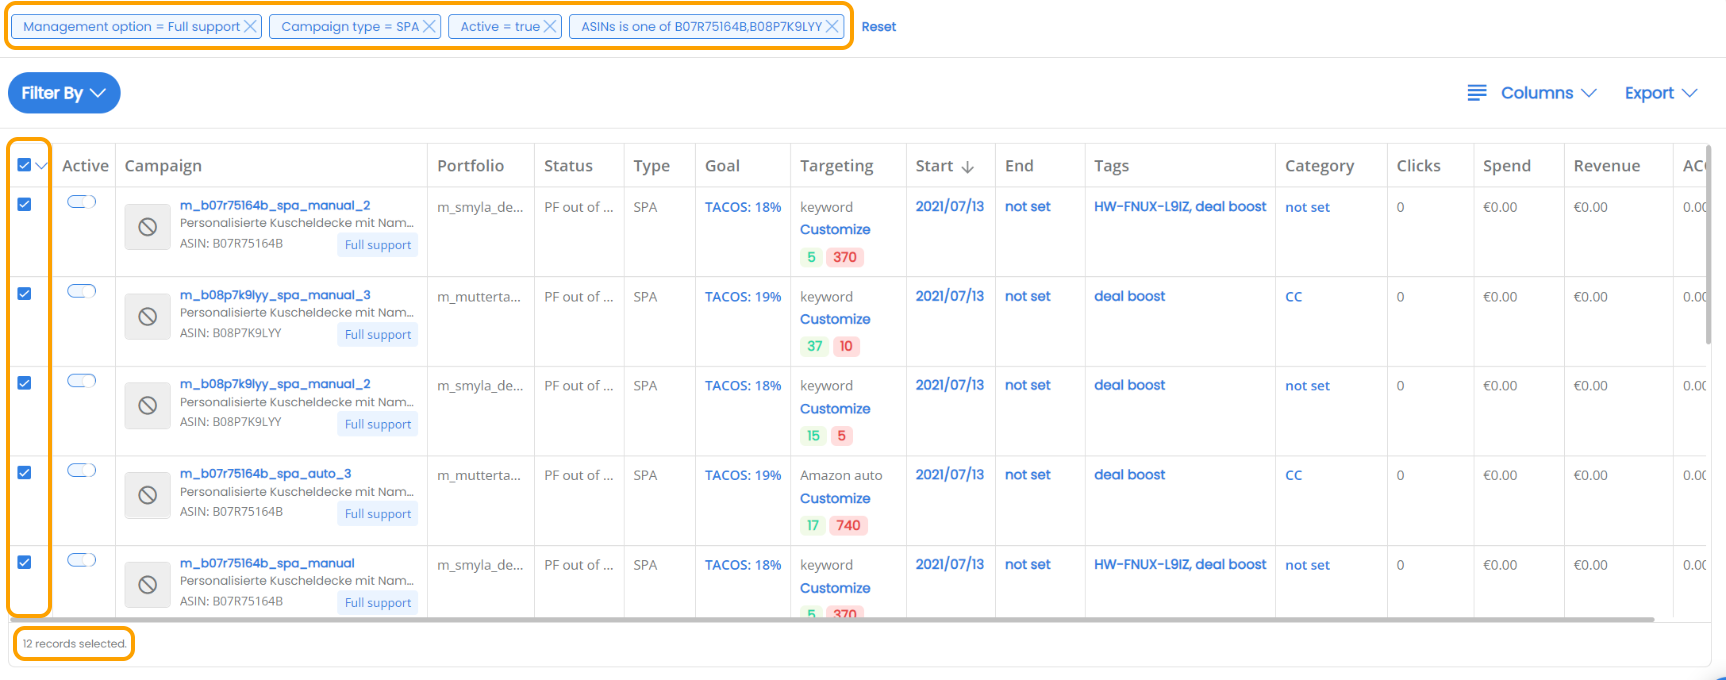Toggle active switch for last row m_b07r75164b_spa_manual

(x=81, y=560)
